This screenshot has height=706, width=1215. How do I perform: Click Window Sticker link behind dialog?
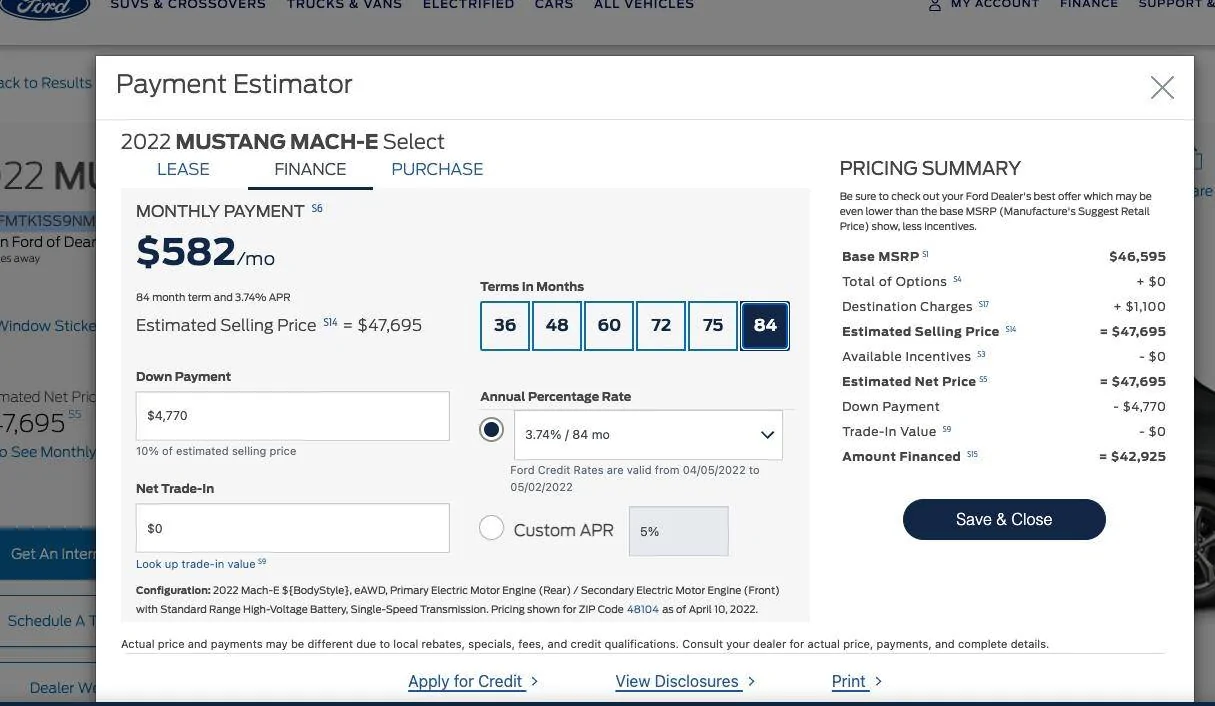point(47,325)
